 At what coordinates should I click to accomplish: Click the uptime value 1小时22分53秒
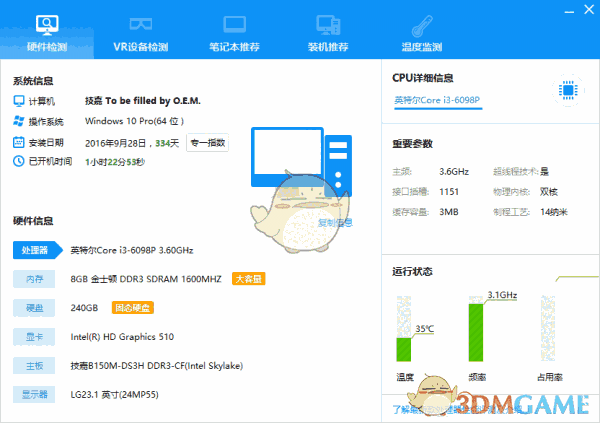[x=115, y=162]
